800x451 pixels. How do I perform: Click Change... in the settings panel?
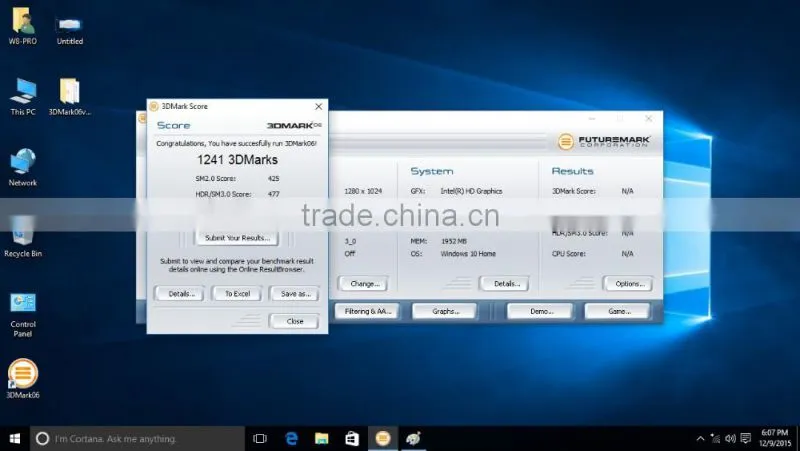pyautogui.click(x=363, y=284)
